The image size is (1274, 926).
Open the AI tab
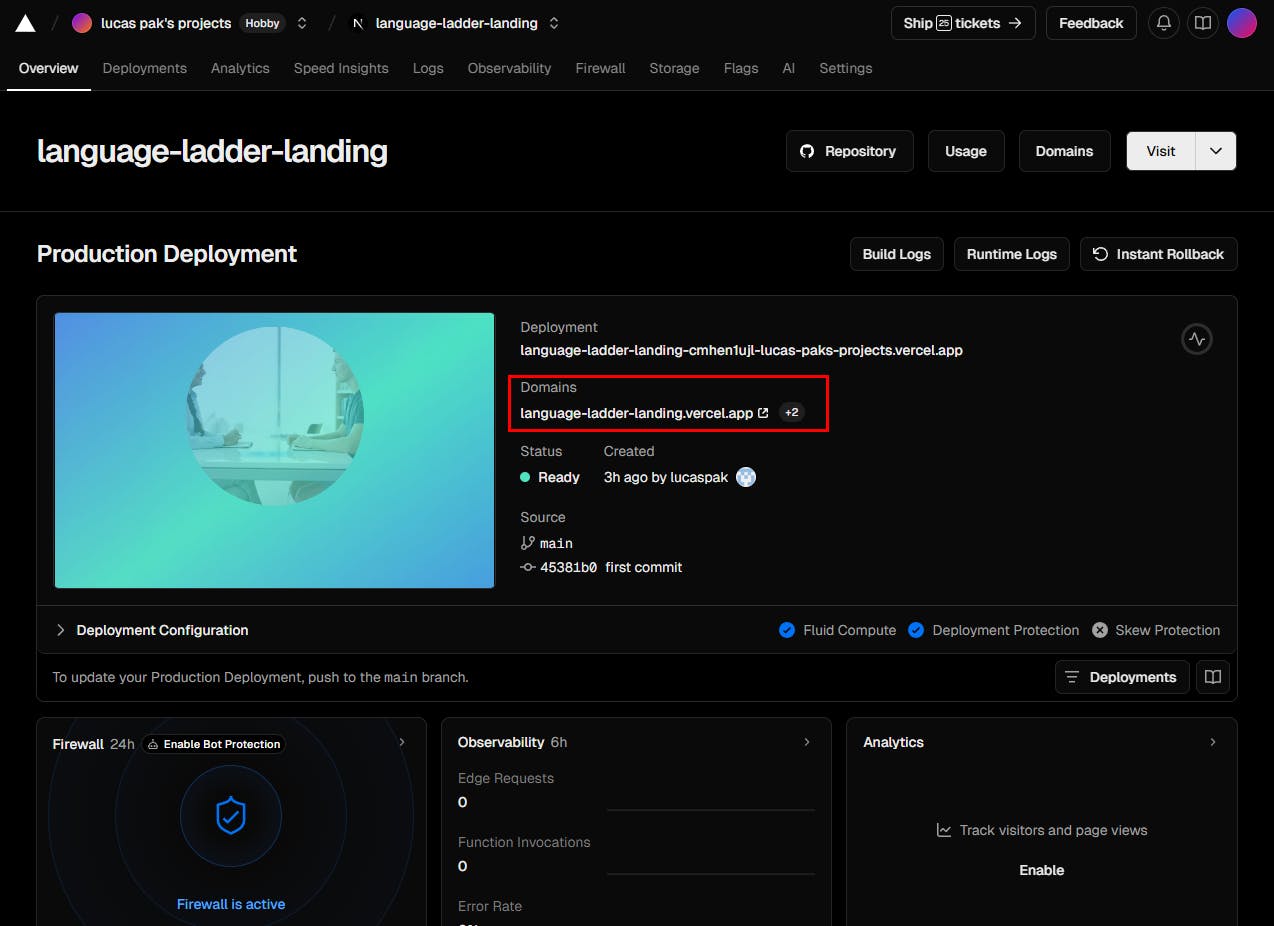[789, 68]
